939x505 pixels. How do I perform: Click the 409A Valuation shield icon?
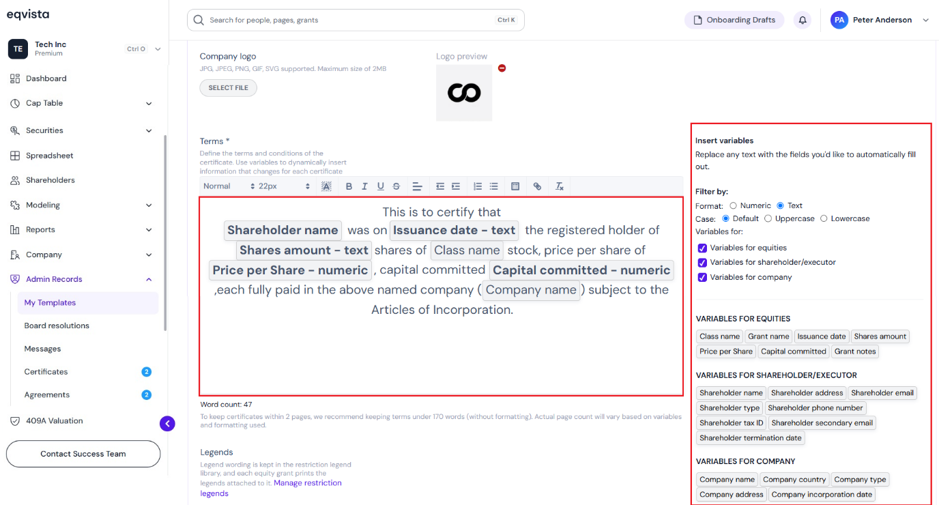[15, 421]
